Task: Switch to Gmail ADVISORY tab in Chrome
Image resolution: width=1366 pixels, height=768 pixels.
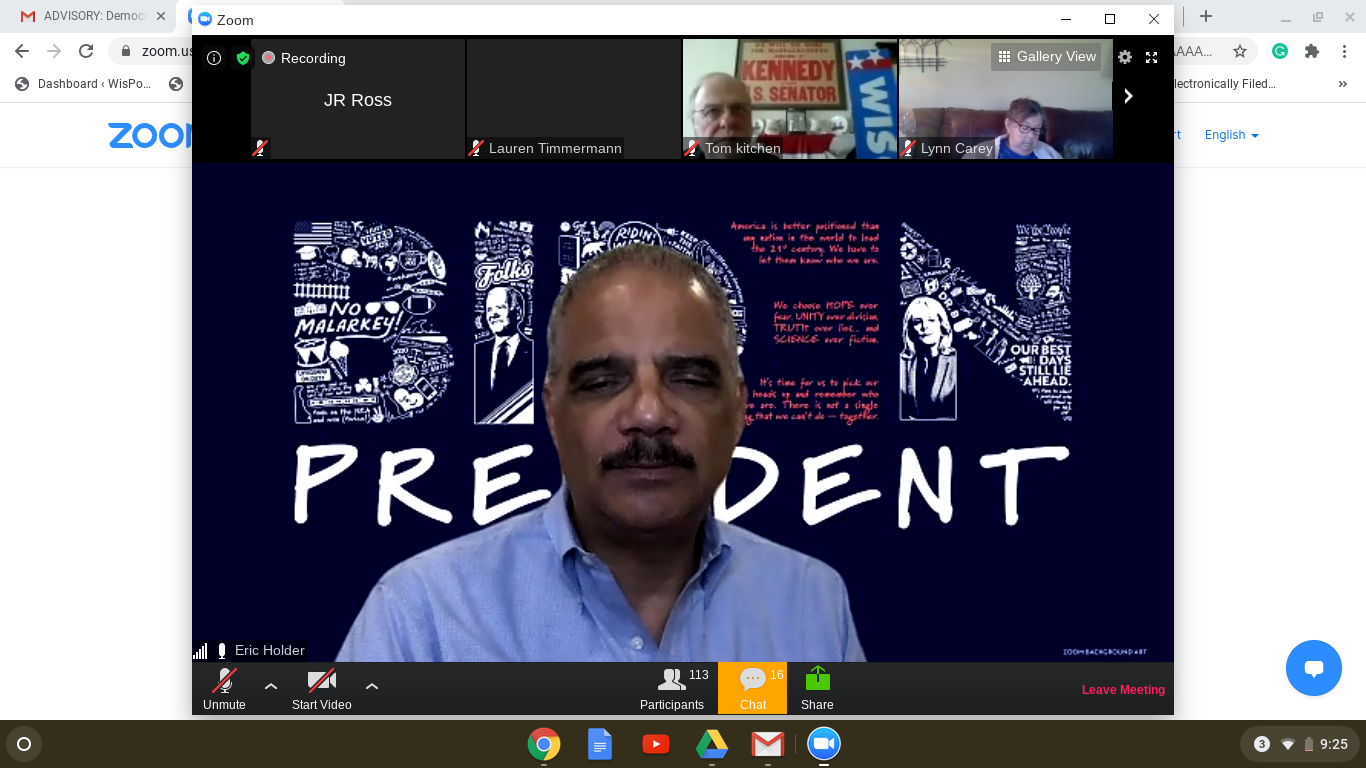Action: (x=93, y=17)
